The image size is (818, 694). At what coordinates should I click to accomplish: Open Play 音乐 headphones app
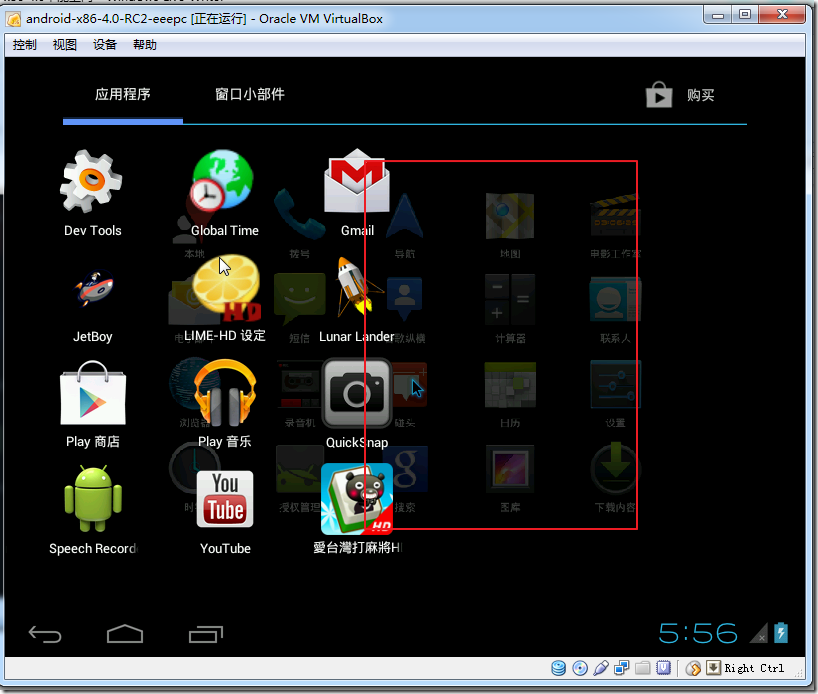[x=225, y=392]
